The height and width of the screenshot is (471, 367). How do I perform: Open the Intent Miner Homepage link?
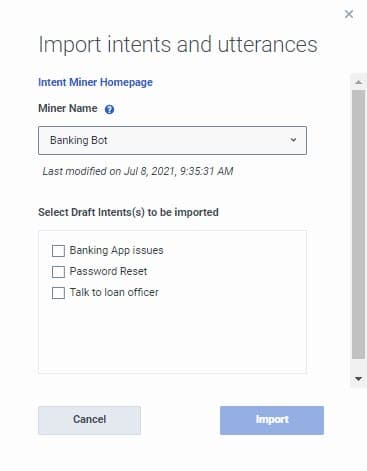click(95, 82)
